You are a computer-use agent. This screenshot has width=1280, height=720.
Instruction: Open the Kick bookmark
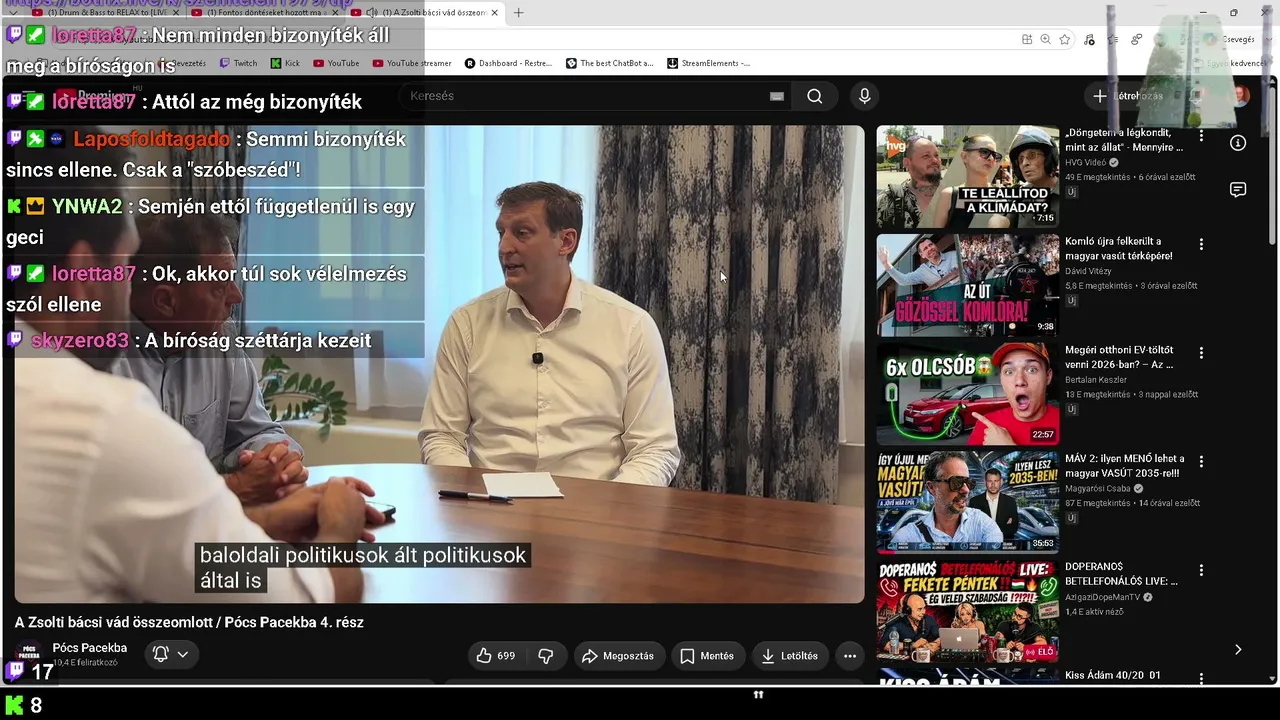click(285, 63)
